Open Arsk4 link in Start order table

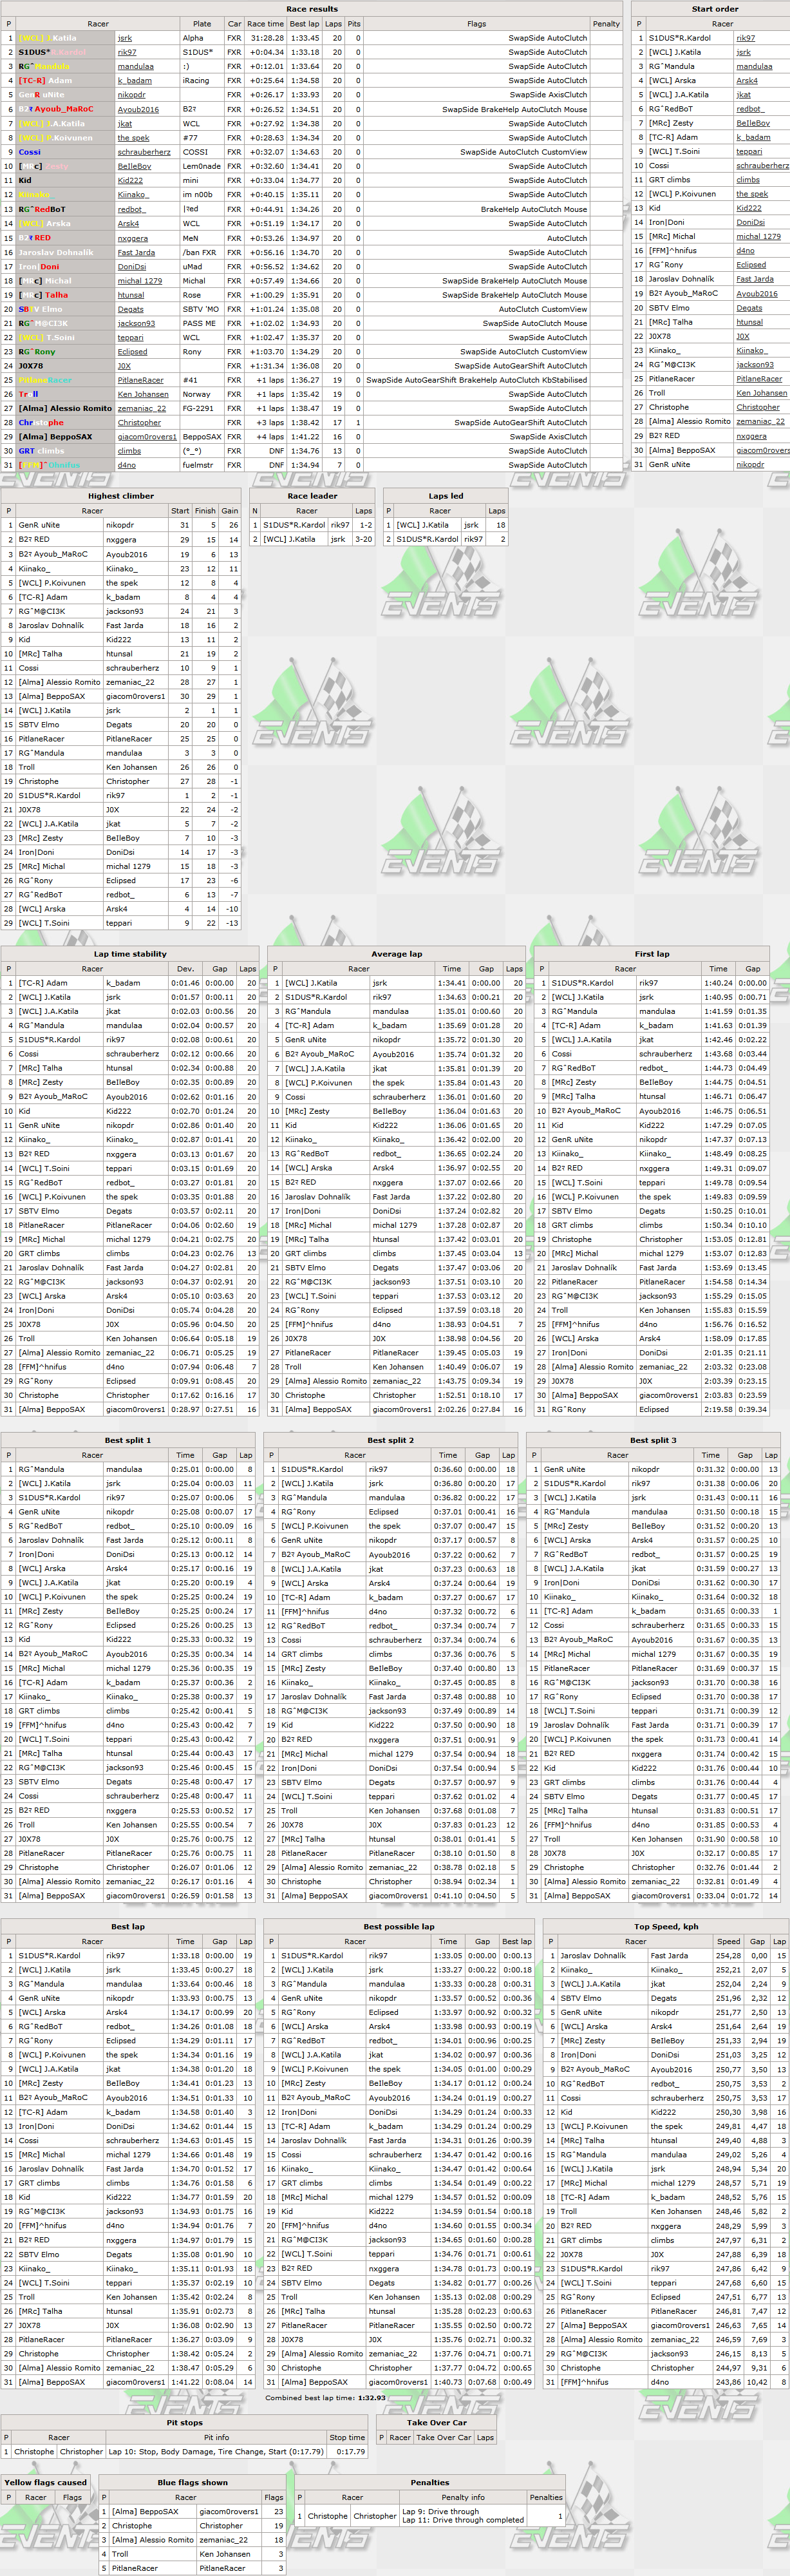[x=747, y=80]
